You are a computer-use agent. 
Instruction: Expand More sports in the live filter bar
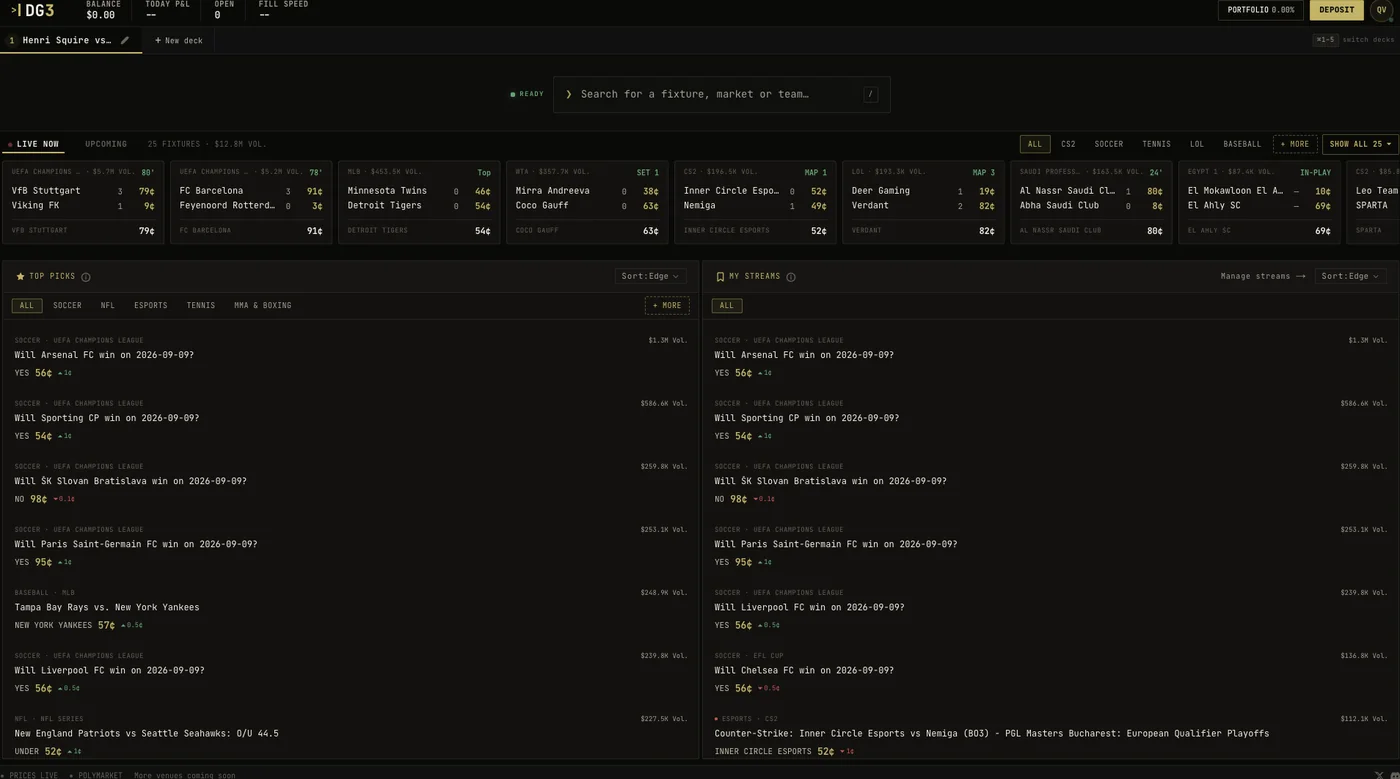coord(1295,144)
